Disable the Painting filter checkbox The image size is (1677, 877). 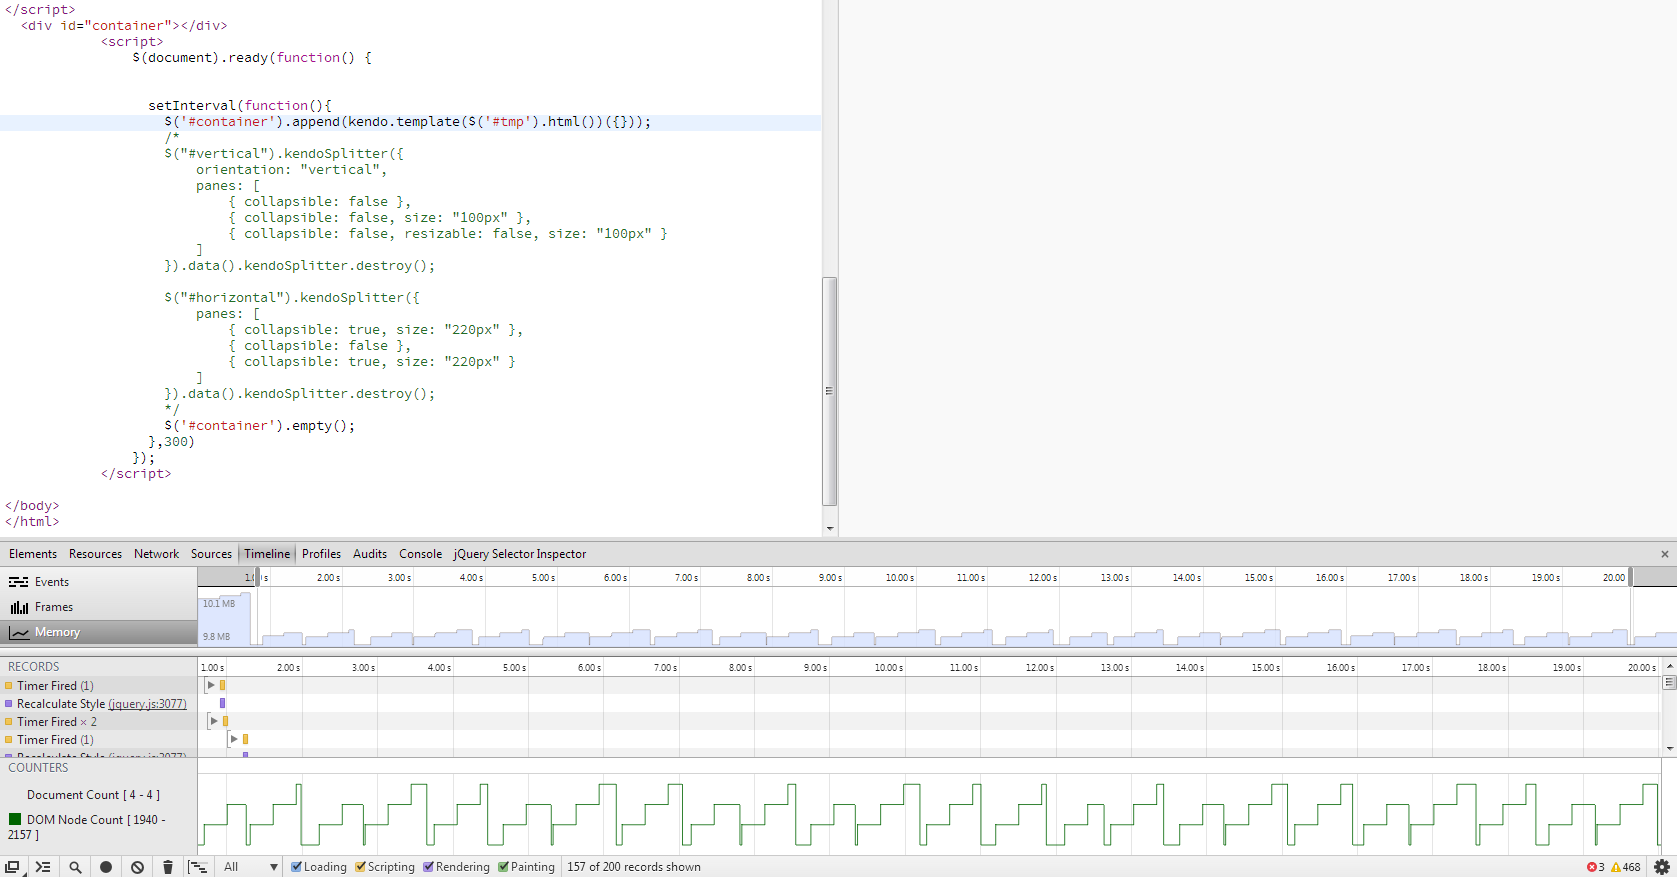504,867
